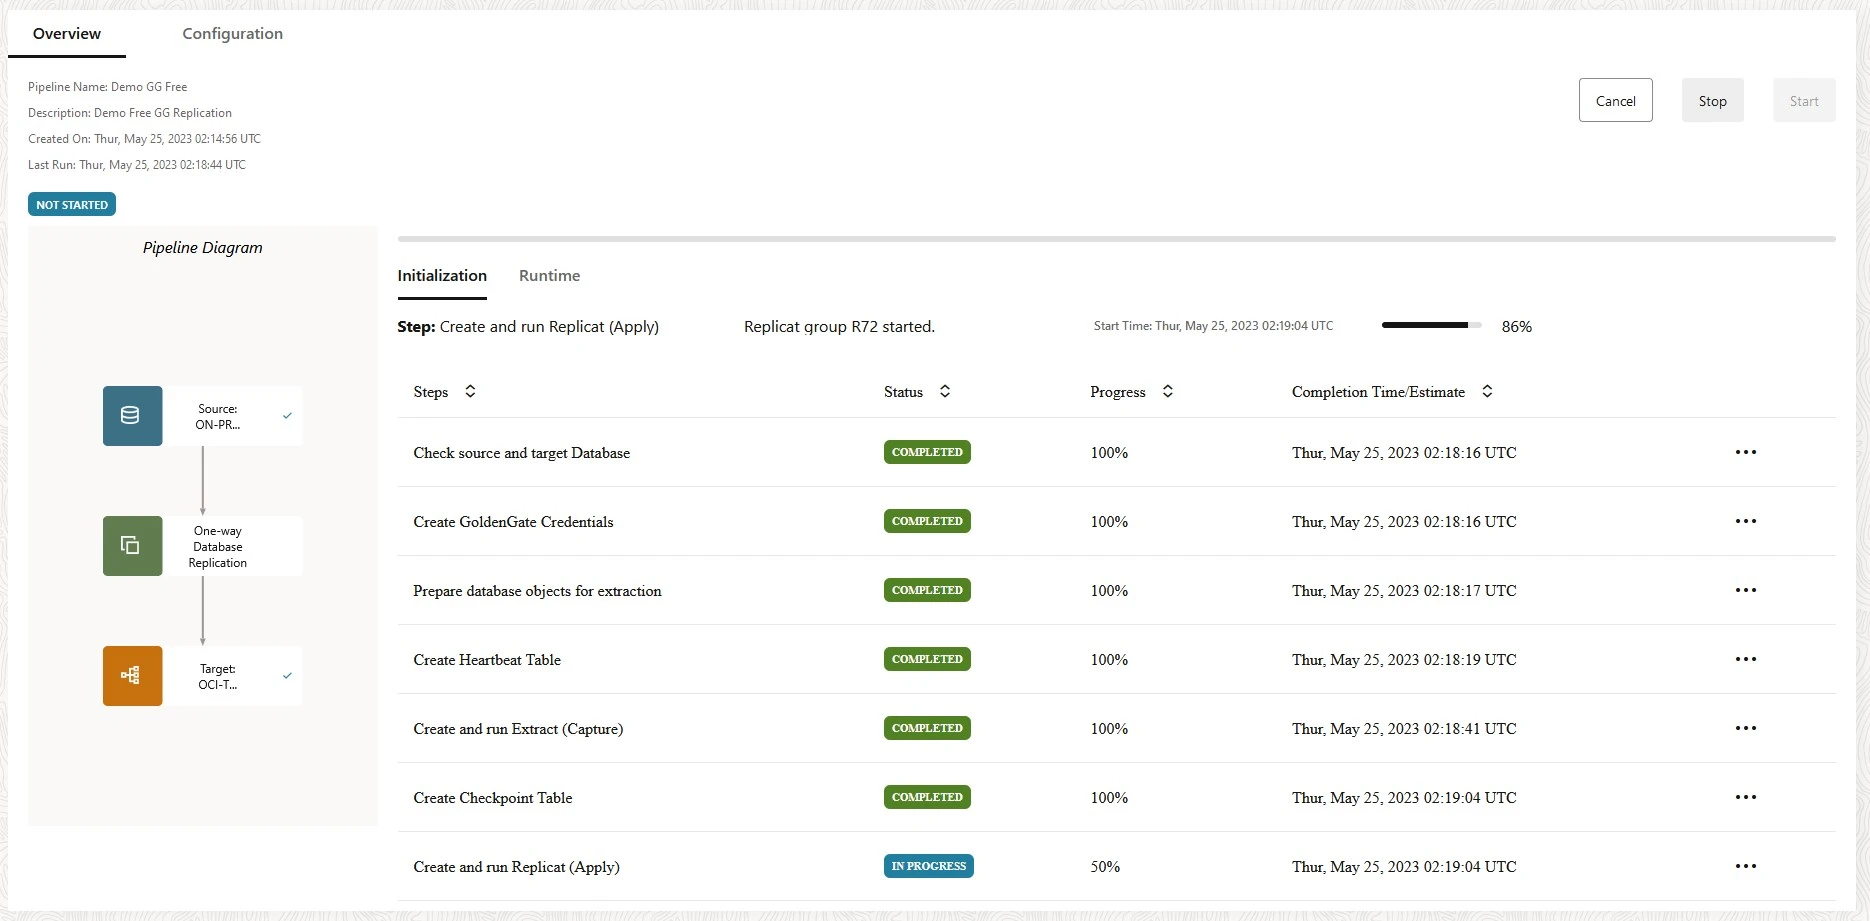Open the Runtime tab

point(549,275)
